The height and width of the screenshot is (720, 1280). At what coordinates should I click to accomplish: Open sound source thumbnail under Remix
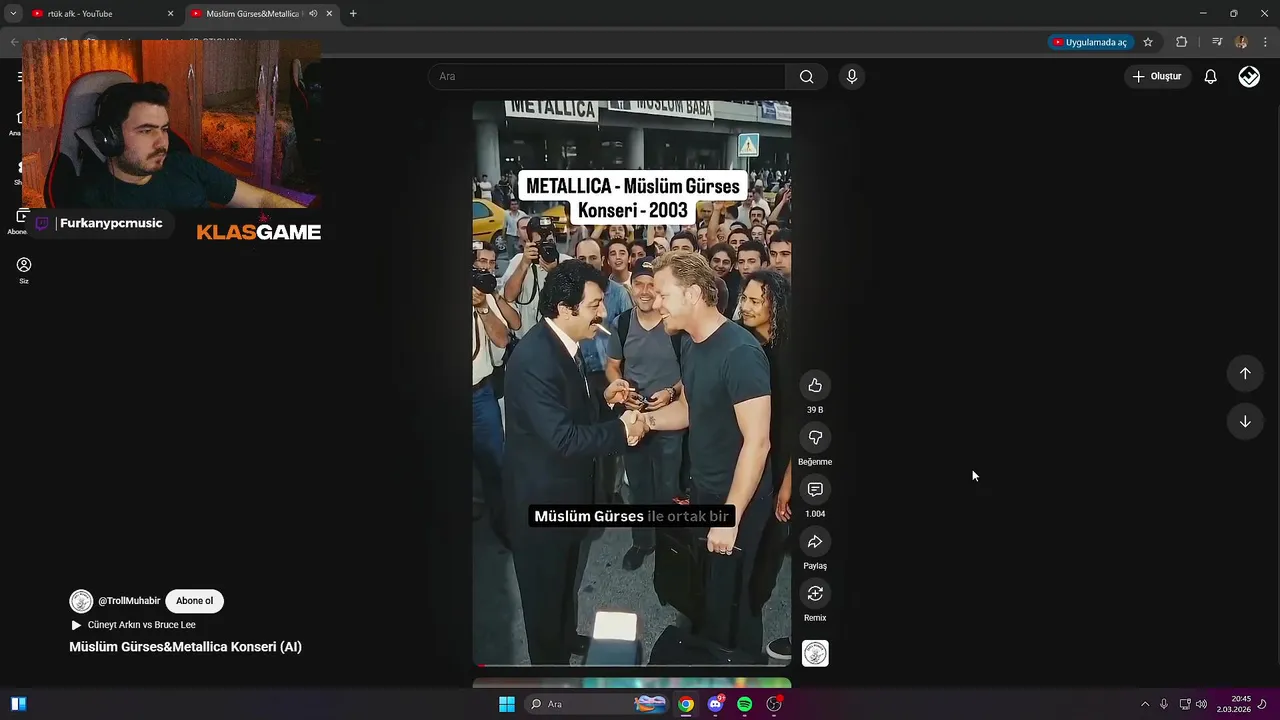coord(815,653)
